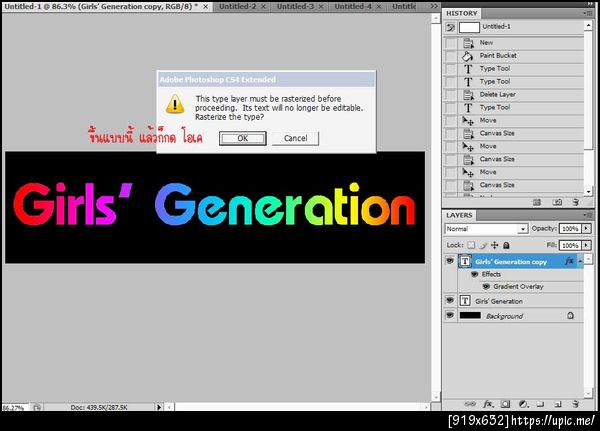Select the New history state
600x431 pixels.
tap(521, 43)
